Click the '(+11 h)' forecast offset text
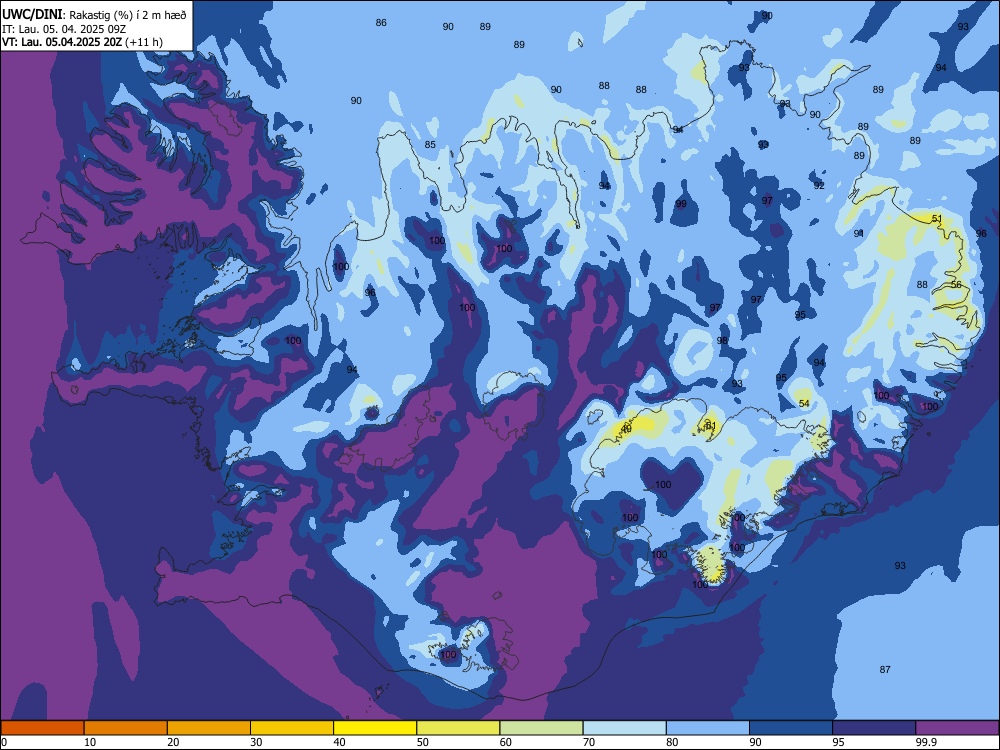Image resolution: width=1000 pixels, height=750 pixels. point(144,42)
